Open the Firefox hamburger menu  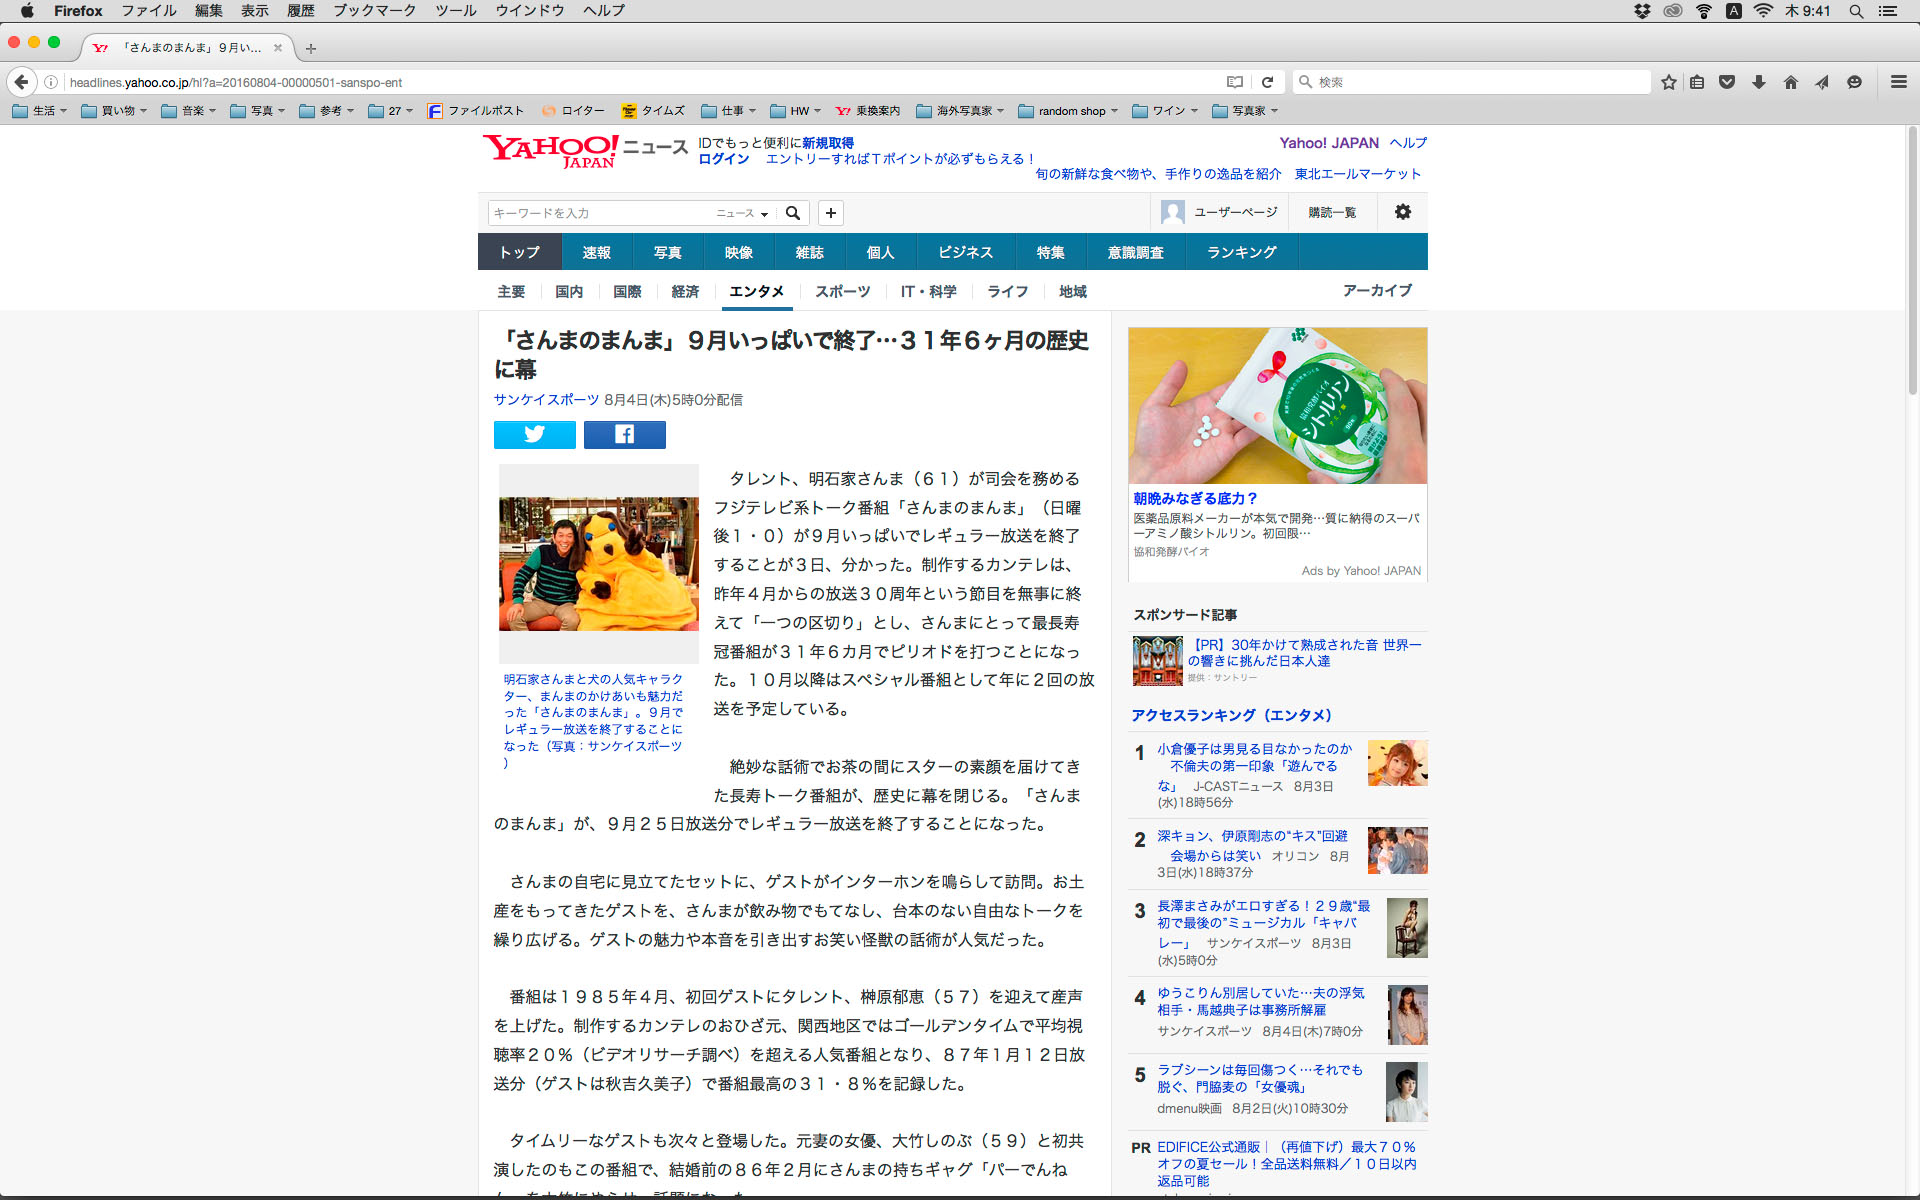coord(1898,82)
